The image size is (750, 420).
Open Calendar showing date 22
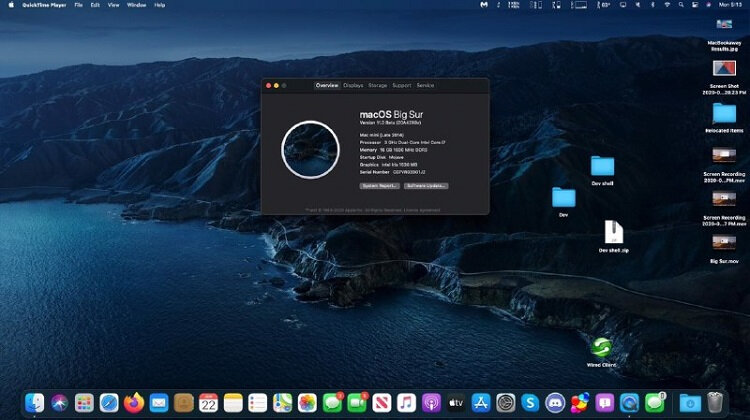(209, 403)
